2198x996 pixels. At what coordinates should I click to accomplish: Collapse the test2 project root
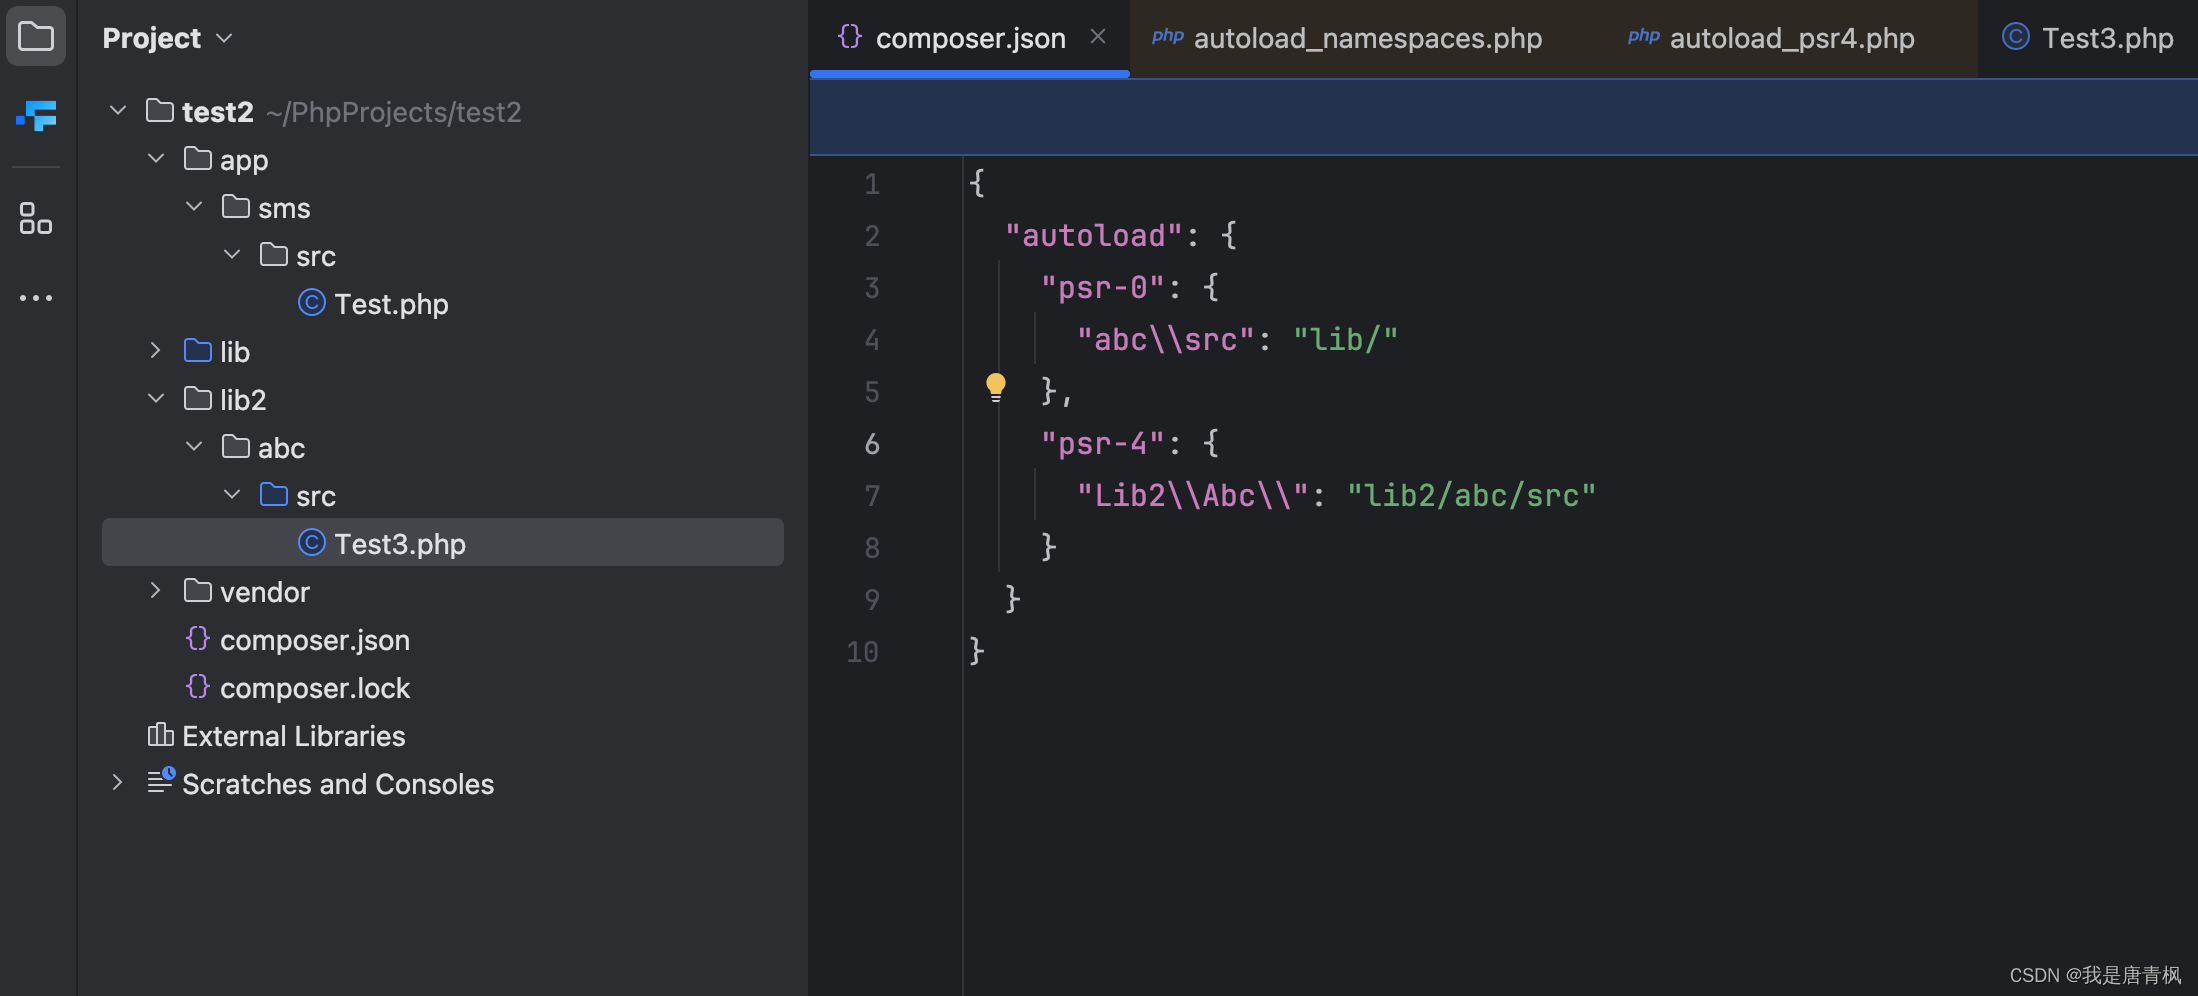click(x=118, y=110)
